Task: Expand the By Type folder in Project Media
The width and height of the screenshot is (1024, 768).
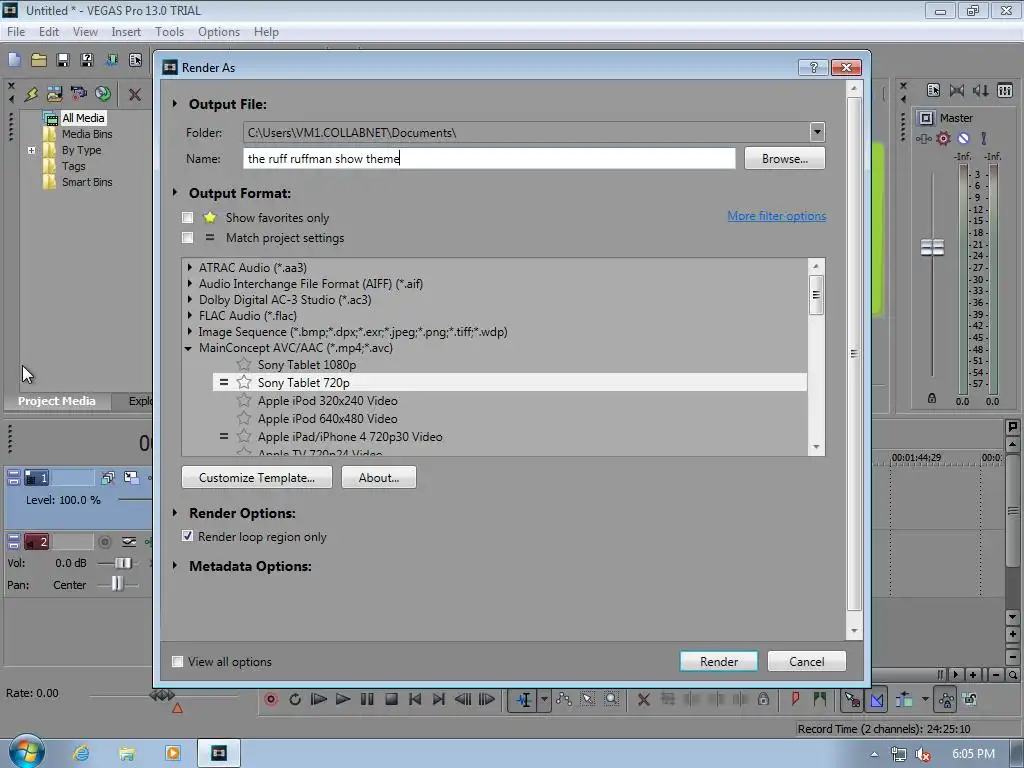Action: click(x=31, y=150)
